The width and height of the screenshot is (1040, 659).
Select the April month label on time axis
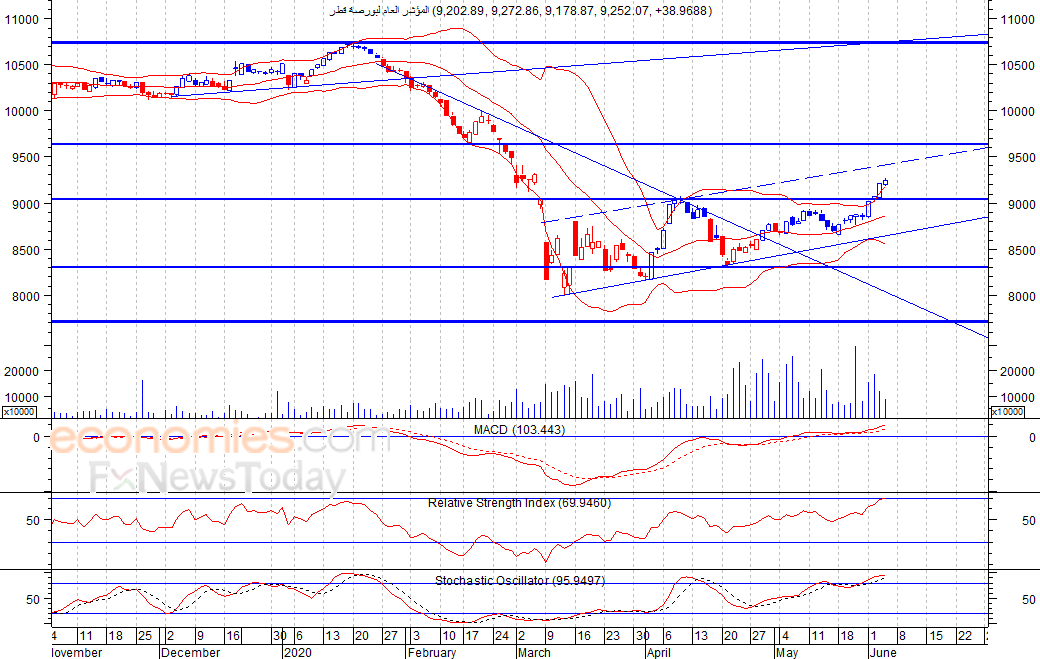(659, 652)
